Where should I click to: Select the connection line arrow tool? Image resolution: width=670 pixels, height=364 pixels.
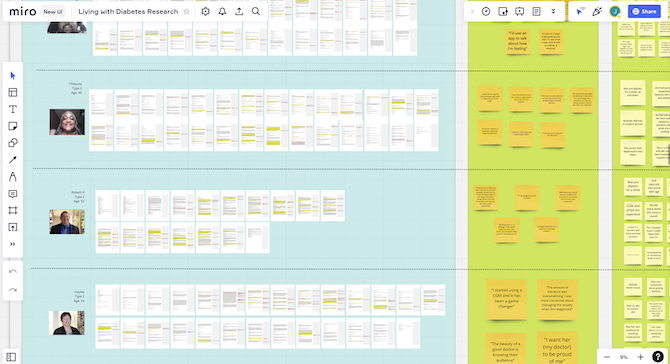tap(12, 160)
